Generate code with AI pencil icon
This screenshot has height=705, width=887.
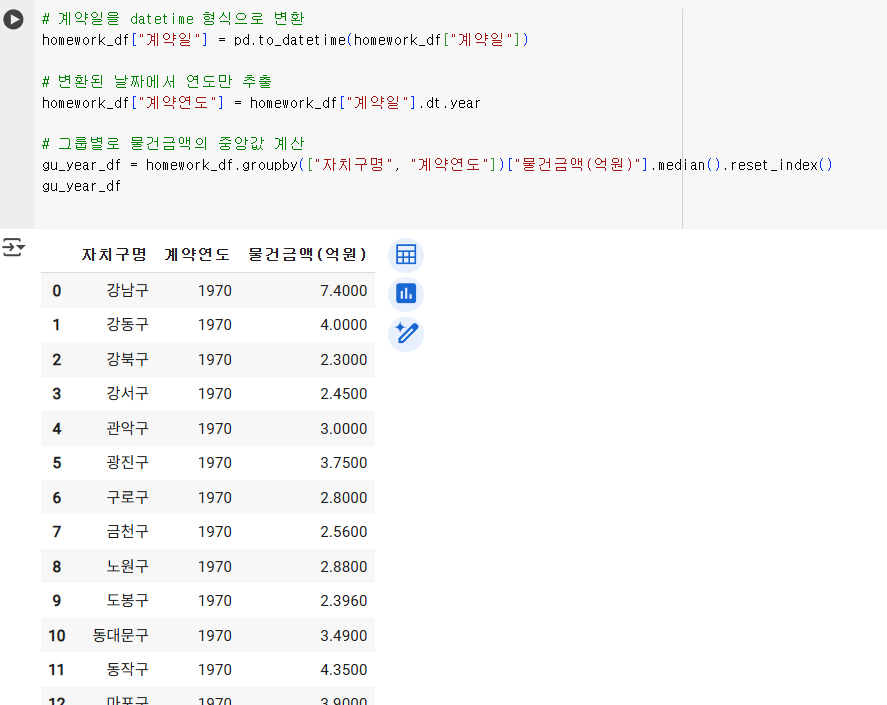(x=406, y=333)
